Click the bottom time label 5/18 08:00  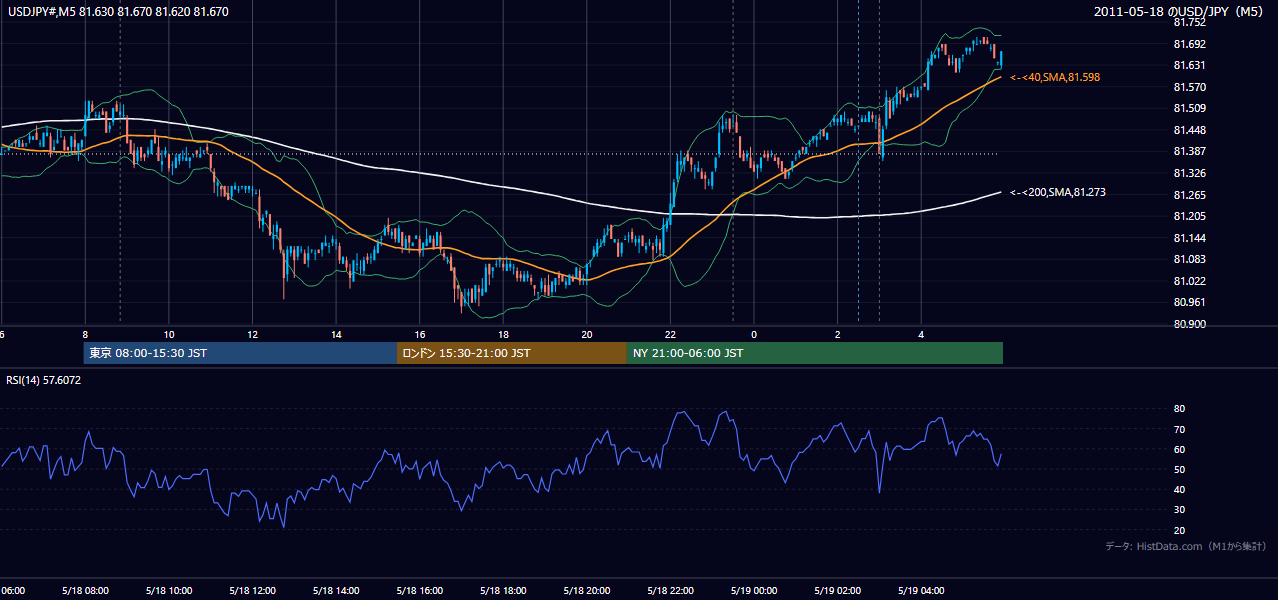coord(85,590)
